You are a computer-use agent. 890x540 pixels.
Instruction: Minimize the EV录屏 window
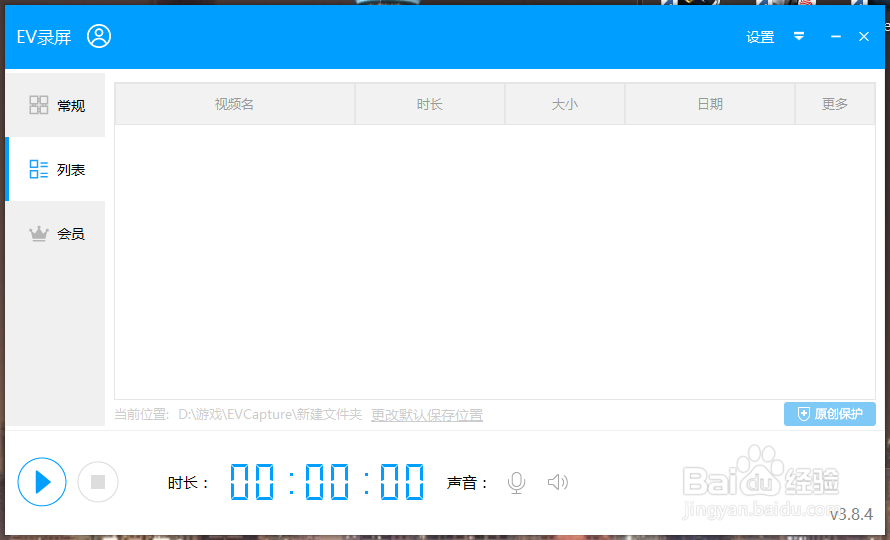point(836,36)
